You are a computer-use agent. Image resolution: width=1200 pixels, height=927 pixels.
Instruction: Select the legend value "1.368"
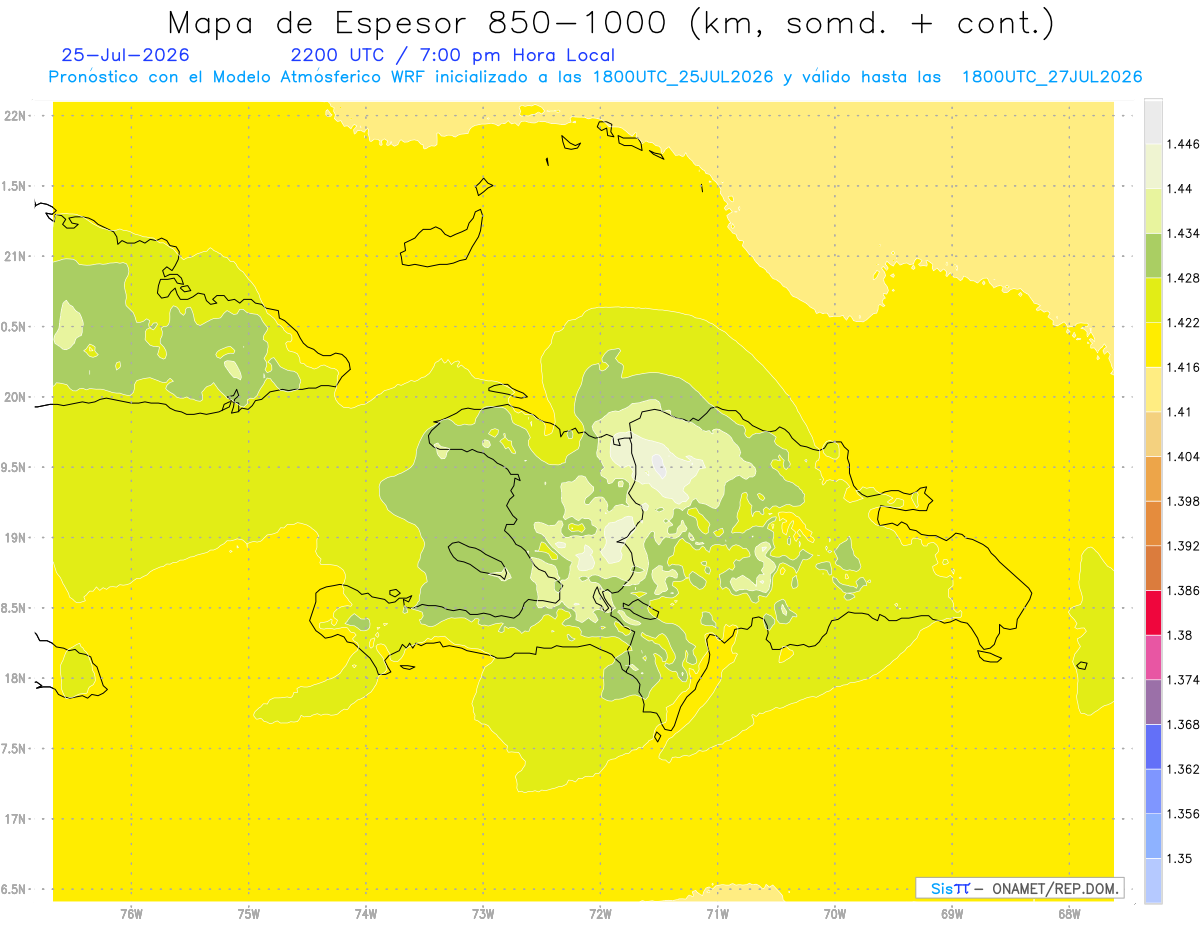[1183, 724]
